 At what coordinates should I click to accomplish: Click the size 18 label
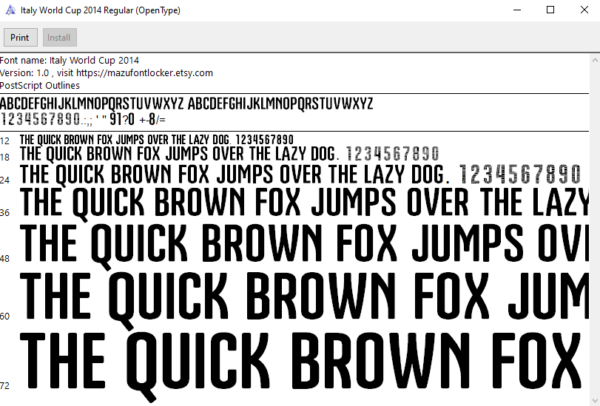(x=5, y=157)
